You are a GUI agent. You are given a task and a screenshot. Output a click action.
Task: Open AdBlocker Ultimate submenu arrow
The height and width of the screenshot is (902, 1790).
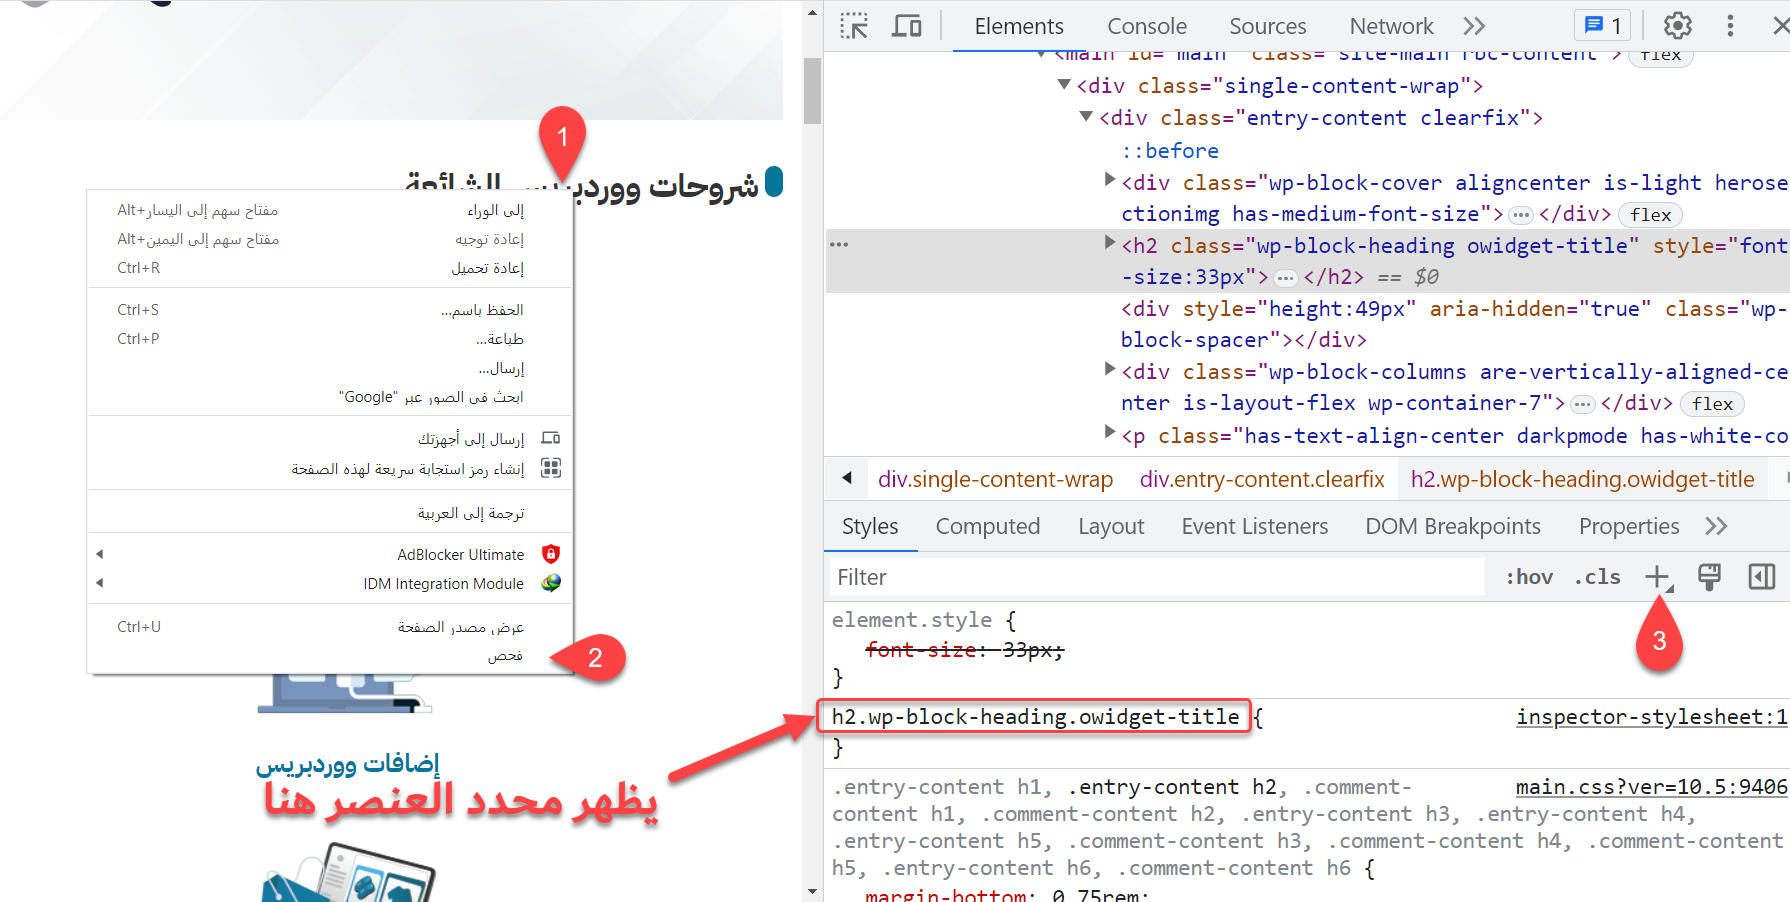(100, 554)
